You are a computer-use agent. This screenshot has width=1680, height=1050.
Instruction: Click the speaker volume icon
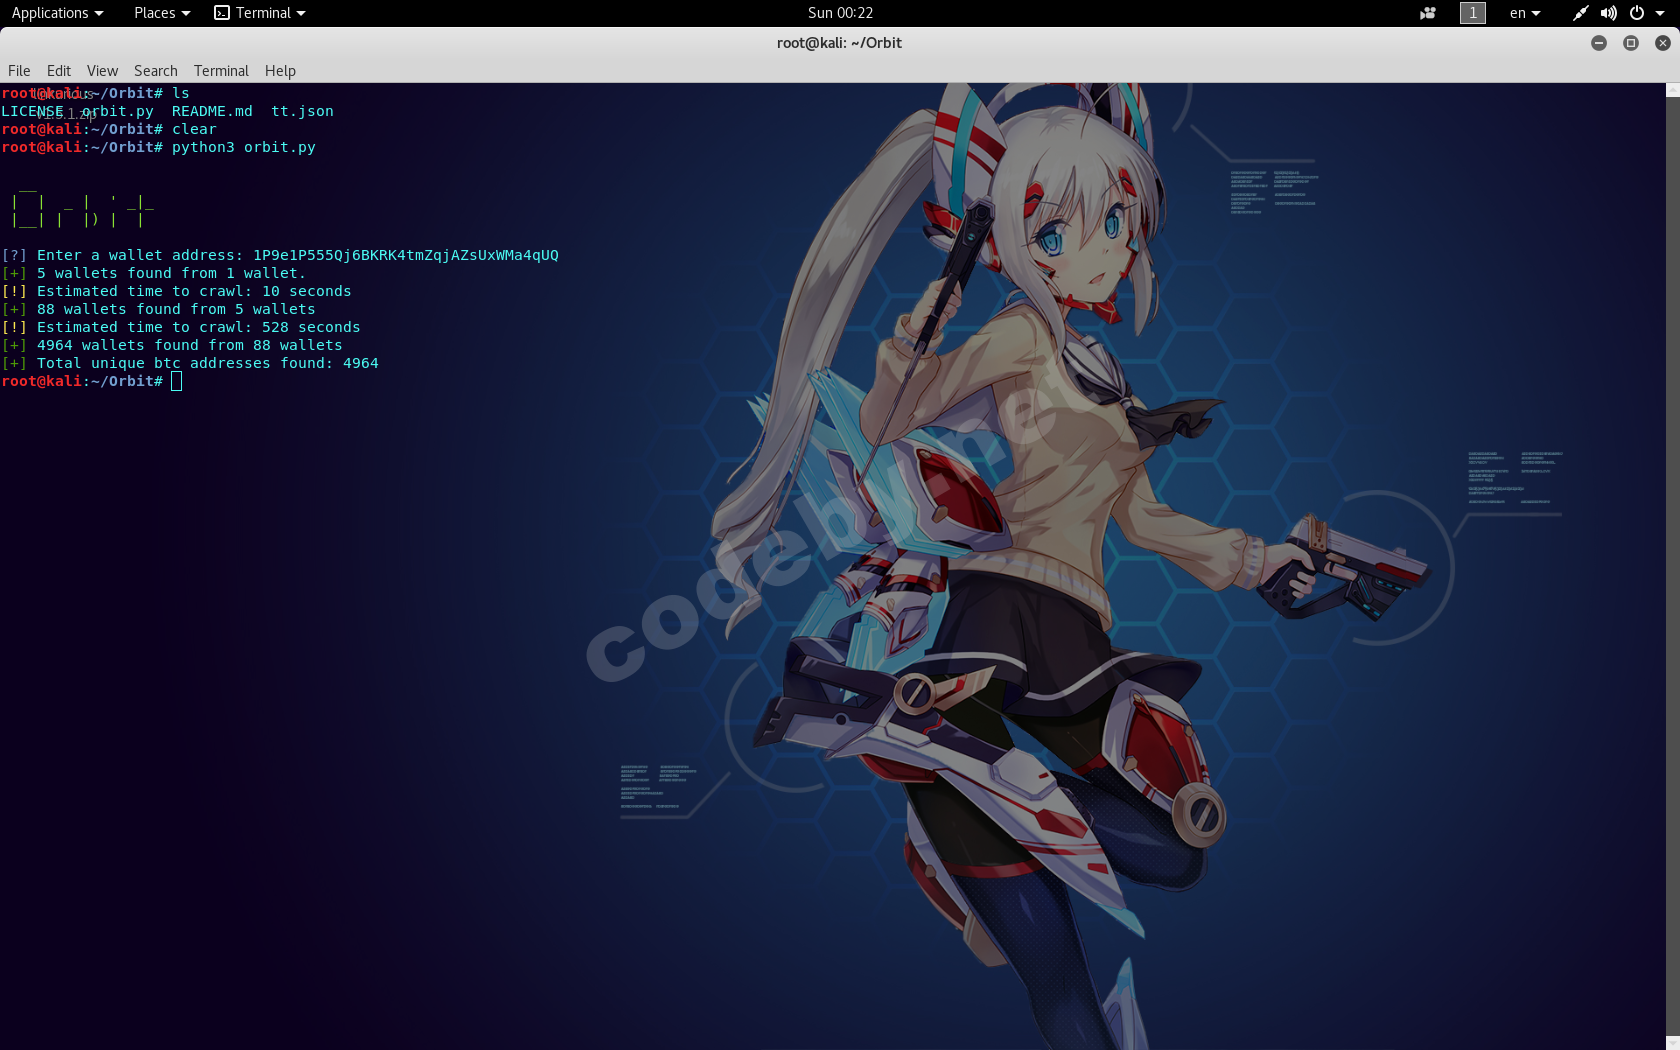[x=1608, y=13]
